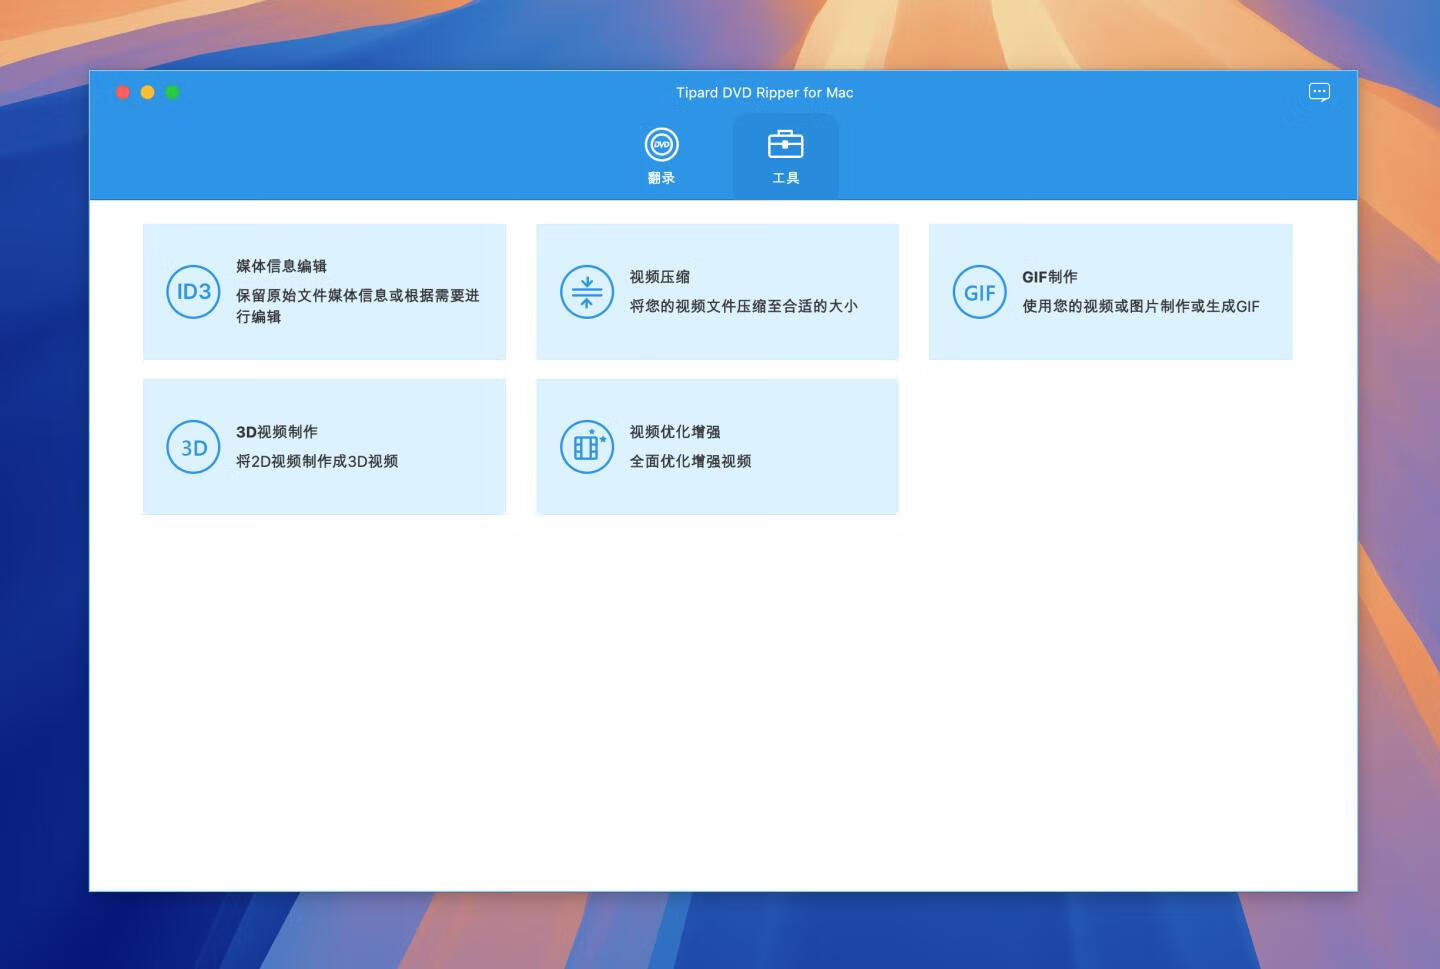
Task: Click the text 使用您的视频或图片制作或生成GIF
Action: tap(1141, 306)
